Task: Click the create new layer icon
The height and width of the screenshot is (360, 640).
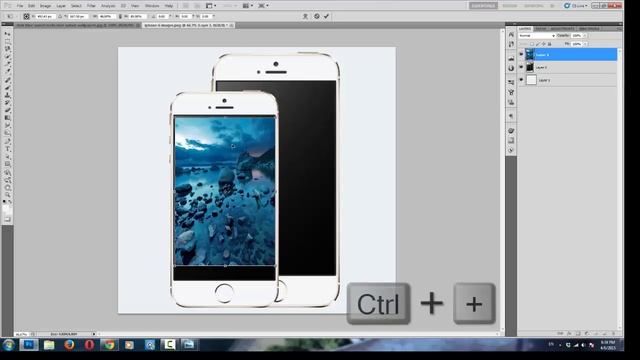Action: 604,333
